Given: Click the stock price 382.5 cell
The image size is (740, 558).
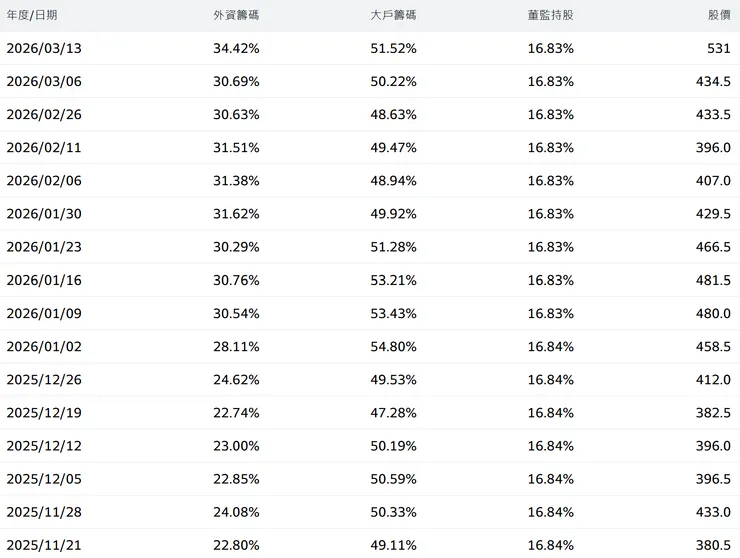Looking at the screenshot, I should pyautogui.click(x=713, y=413).
